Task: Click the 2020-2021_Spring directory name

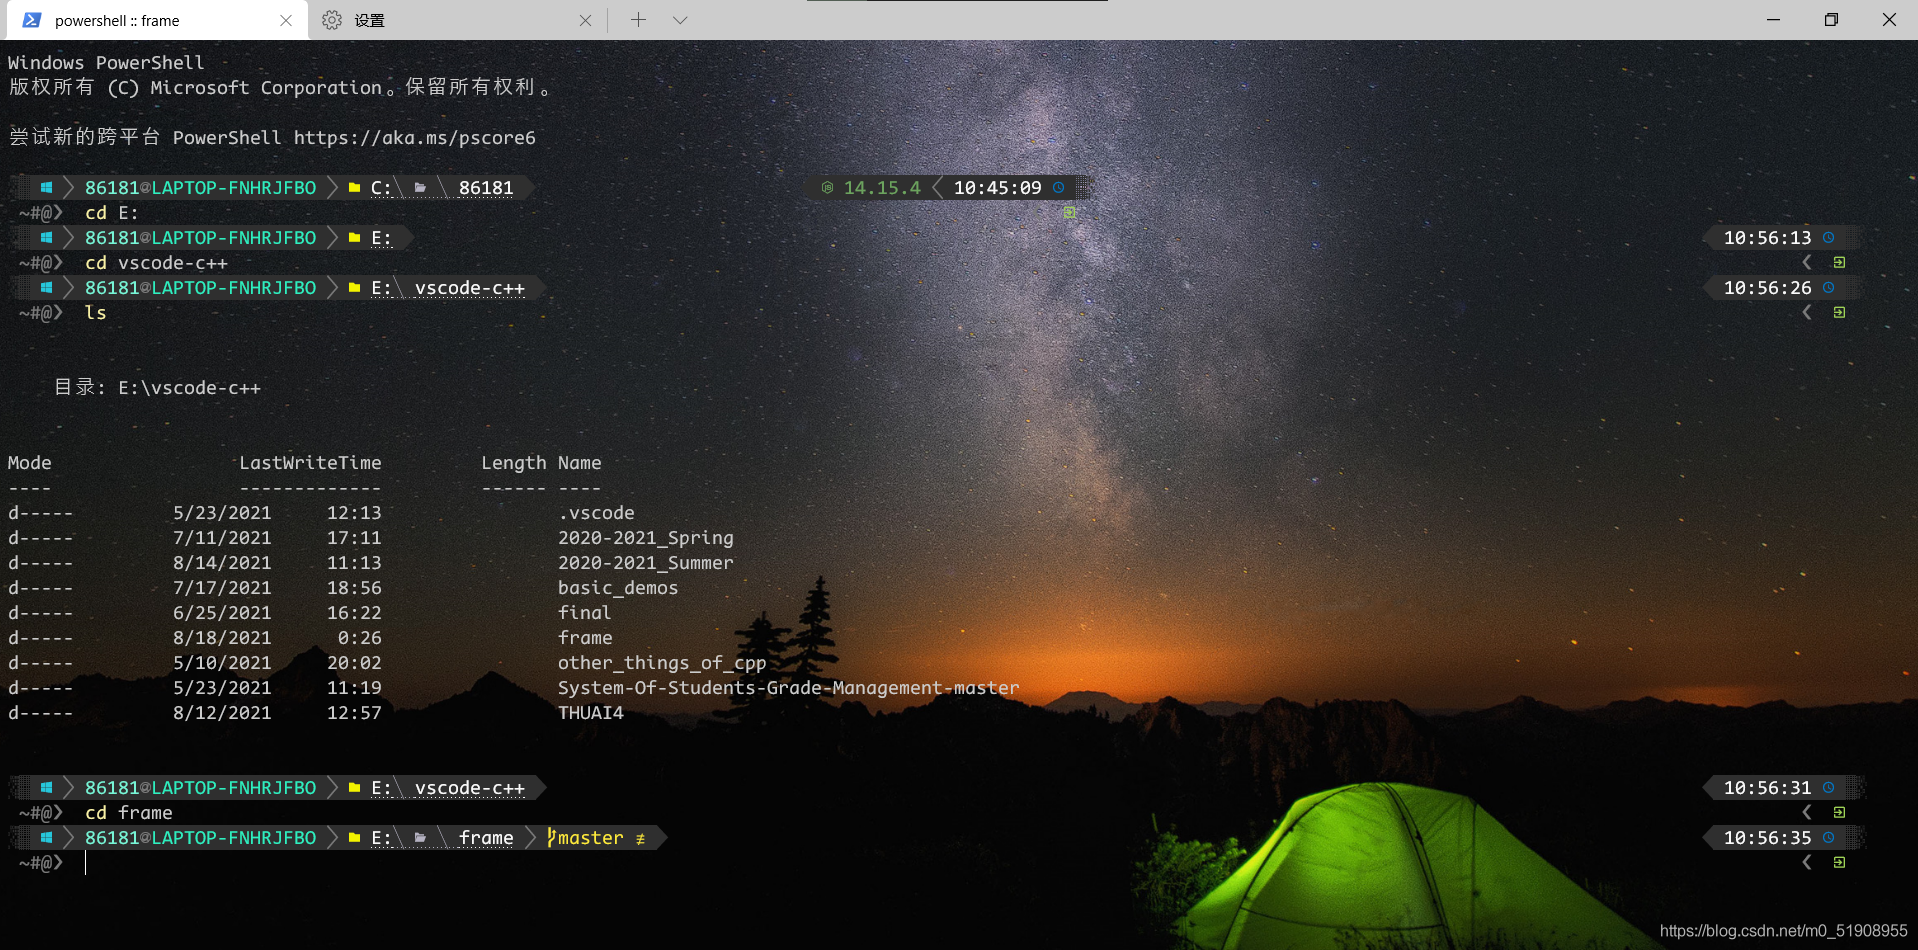Action: [646, 538]
